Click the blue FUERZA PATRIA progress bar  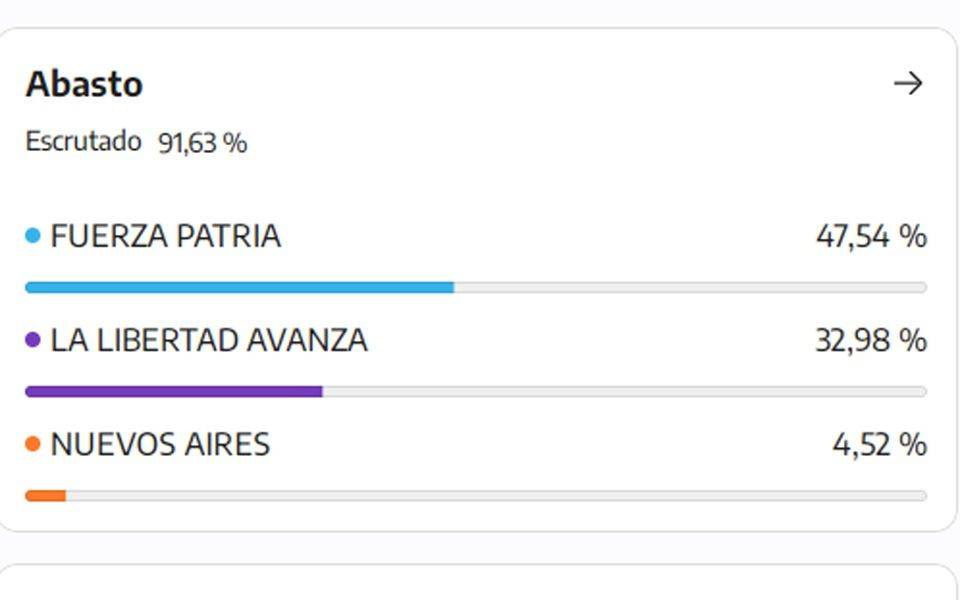coord(239,288)
